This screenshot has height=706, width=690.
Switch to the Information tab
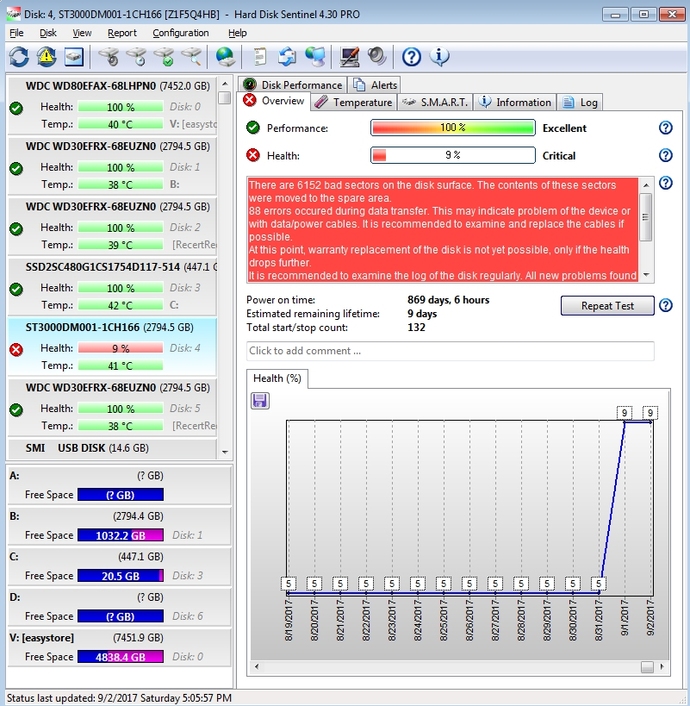point(515,102)
